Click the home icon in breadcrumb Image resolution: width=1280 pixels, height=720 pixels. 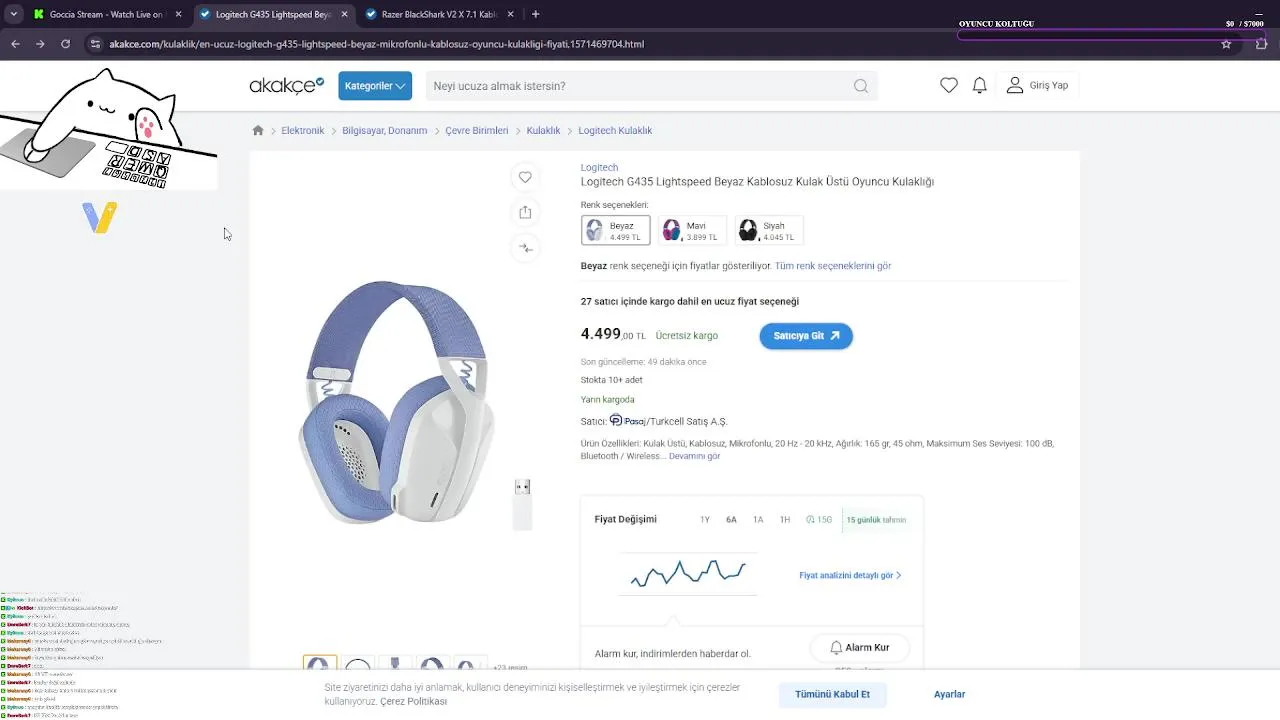(x=258, y=130)
